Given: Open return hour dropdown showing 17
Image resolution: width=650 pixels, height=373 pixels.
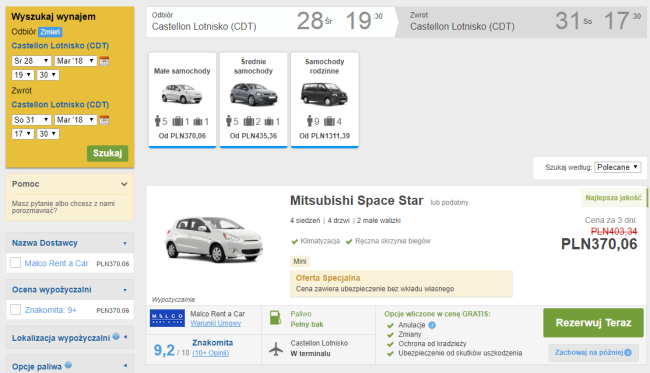Looking at the screenshot, I should coord(23,134).
